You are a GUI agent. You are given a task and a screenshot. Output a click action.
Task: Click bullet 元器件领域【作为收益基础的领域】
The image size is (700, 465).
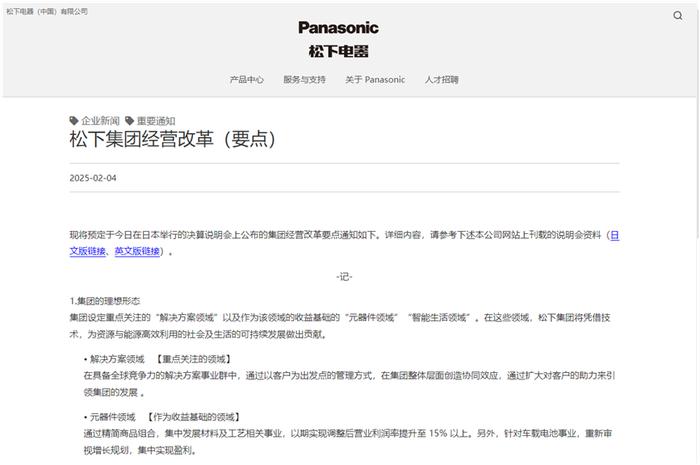coord(162,417)
